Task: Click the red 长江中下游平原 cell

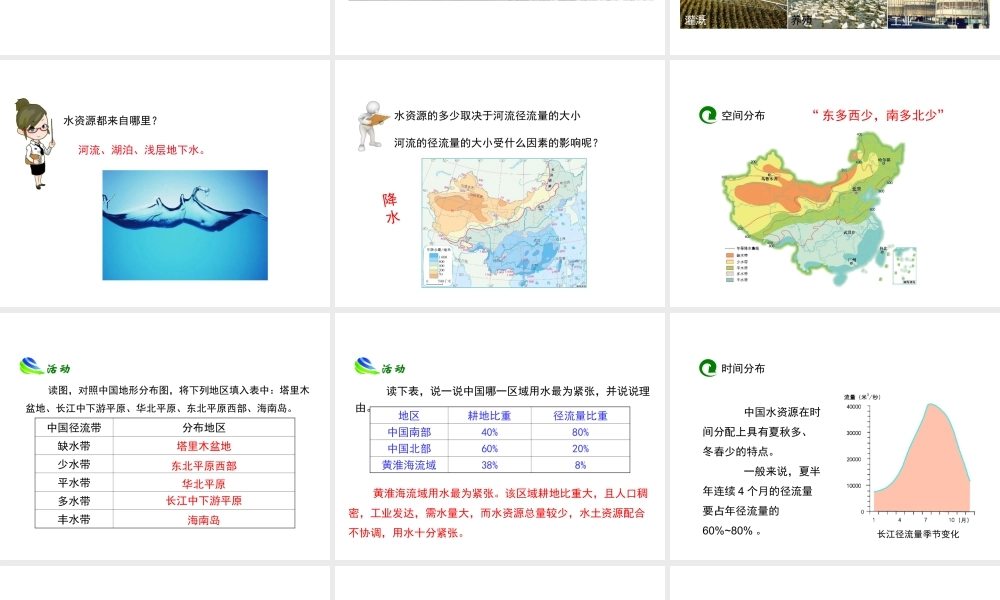Action: pyautogui.click(x=204, y=501)
